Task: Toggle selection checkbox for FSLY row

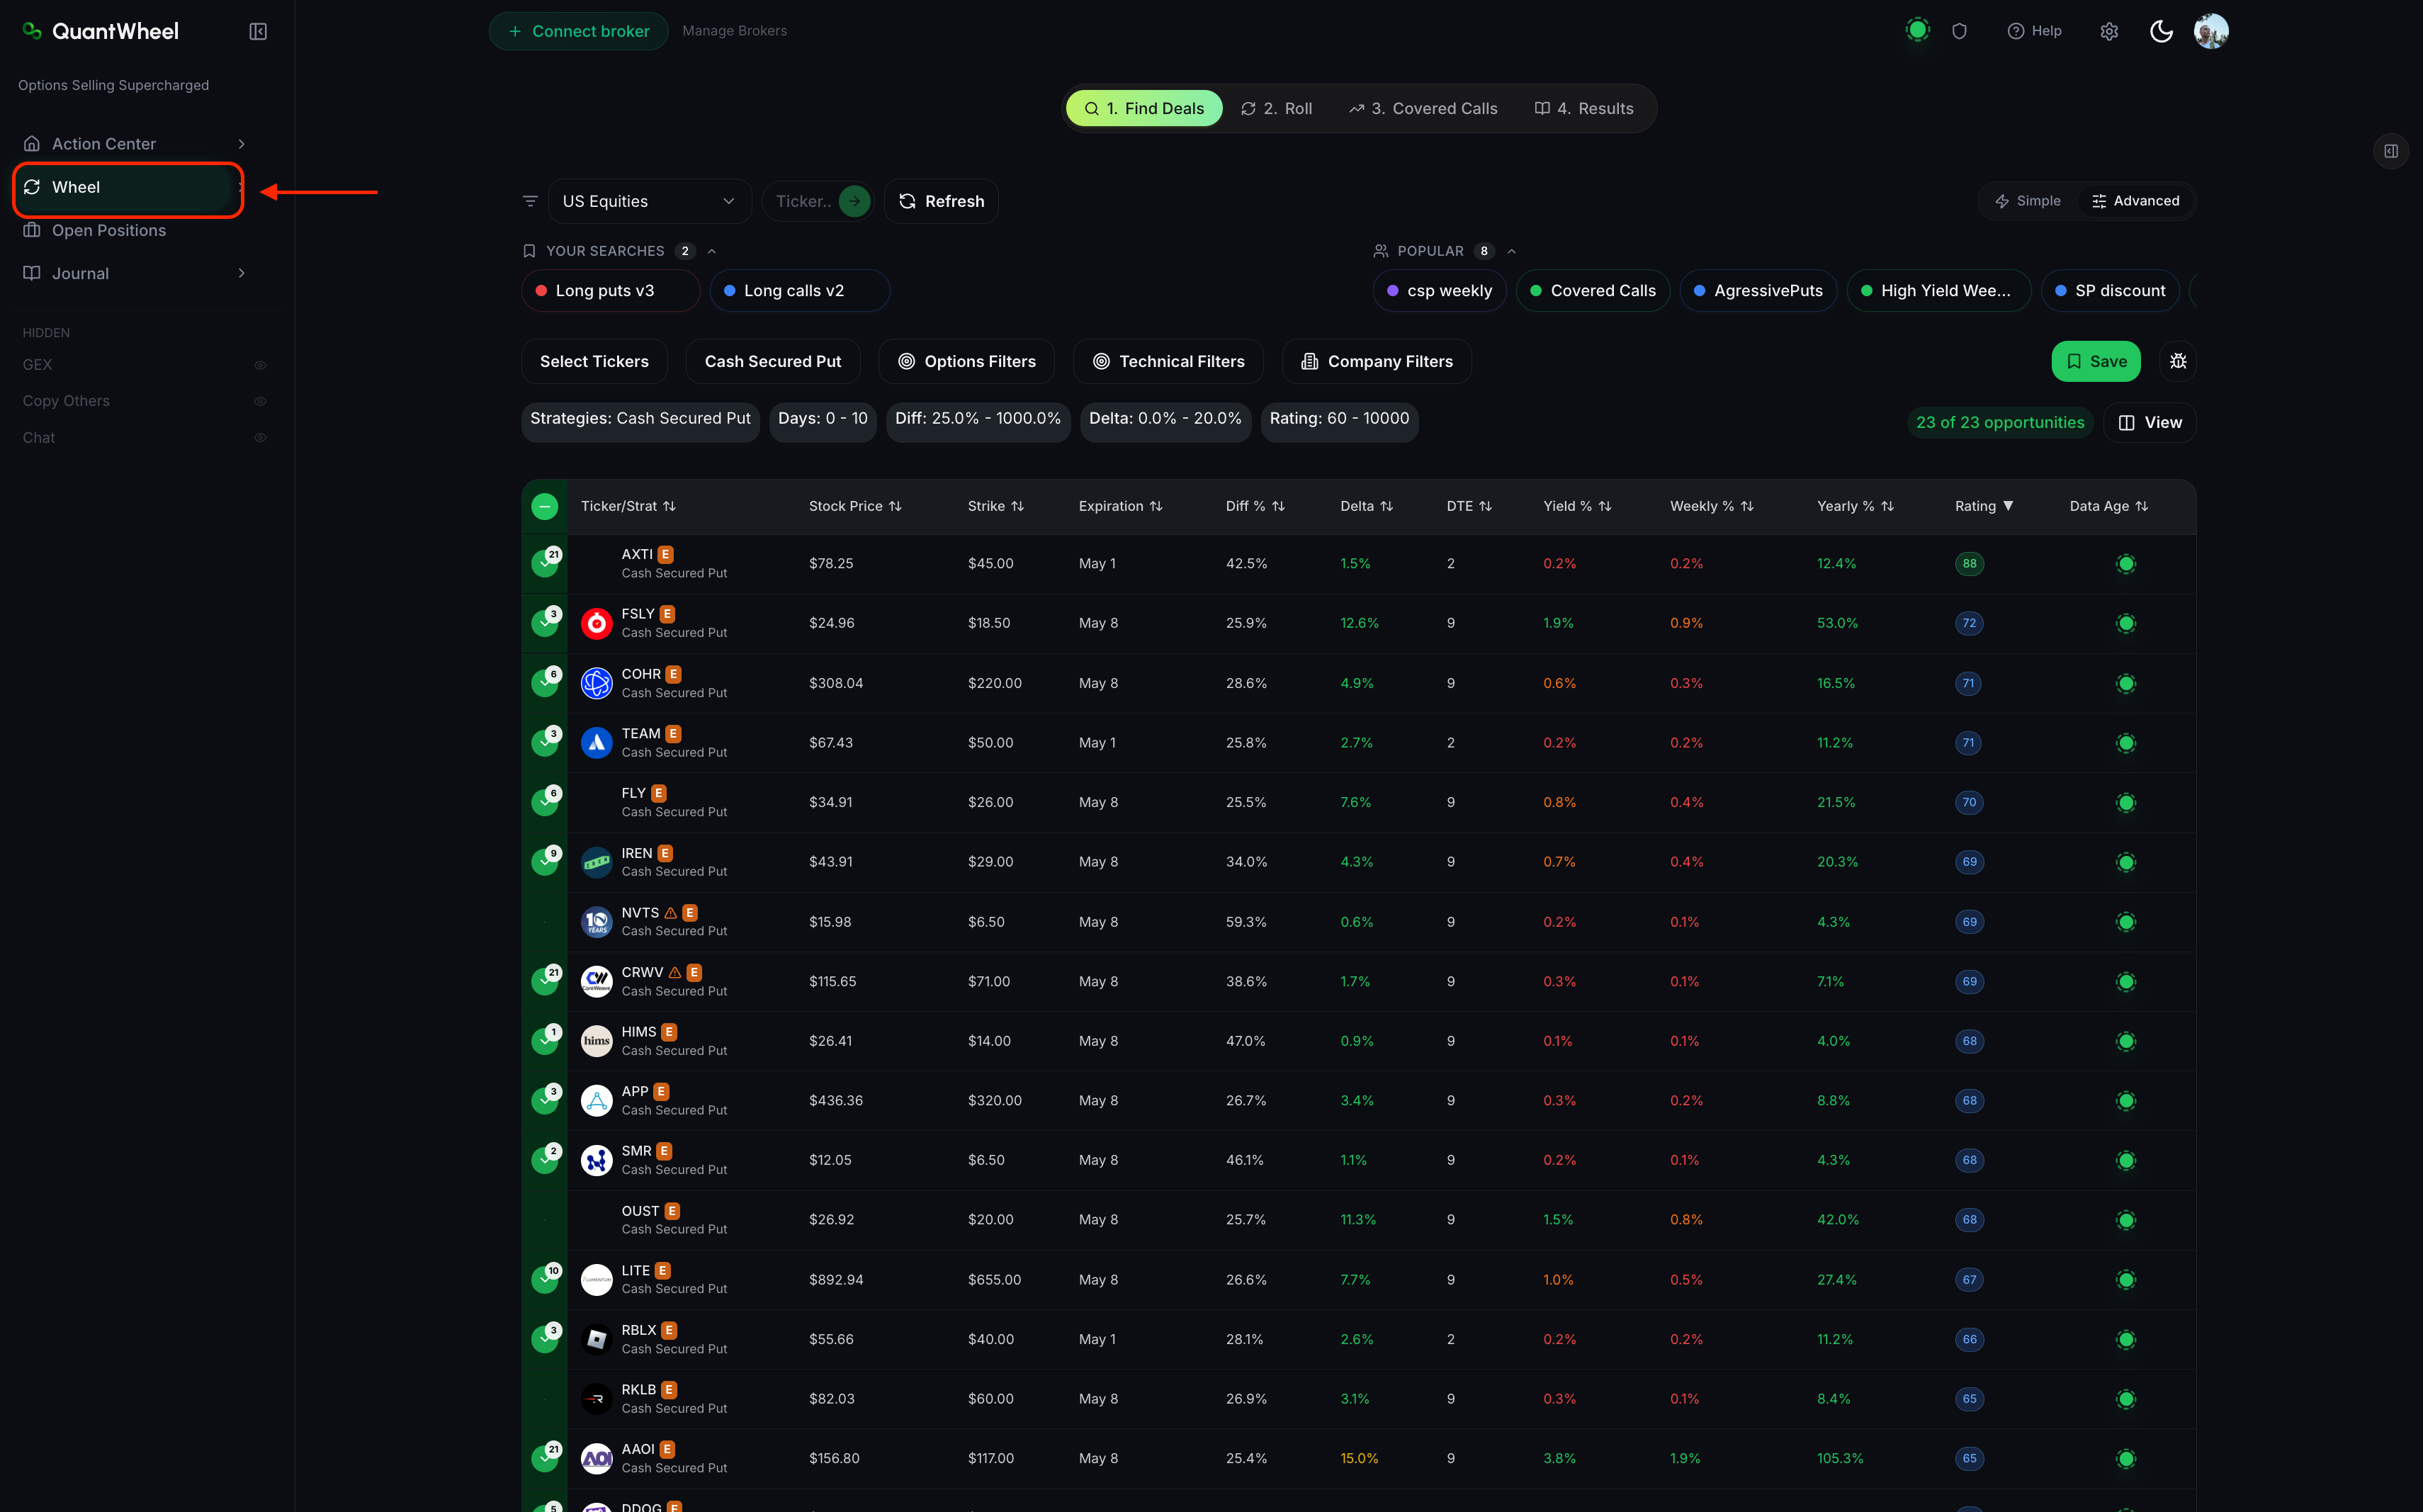Action: click(544, 623)
